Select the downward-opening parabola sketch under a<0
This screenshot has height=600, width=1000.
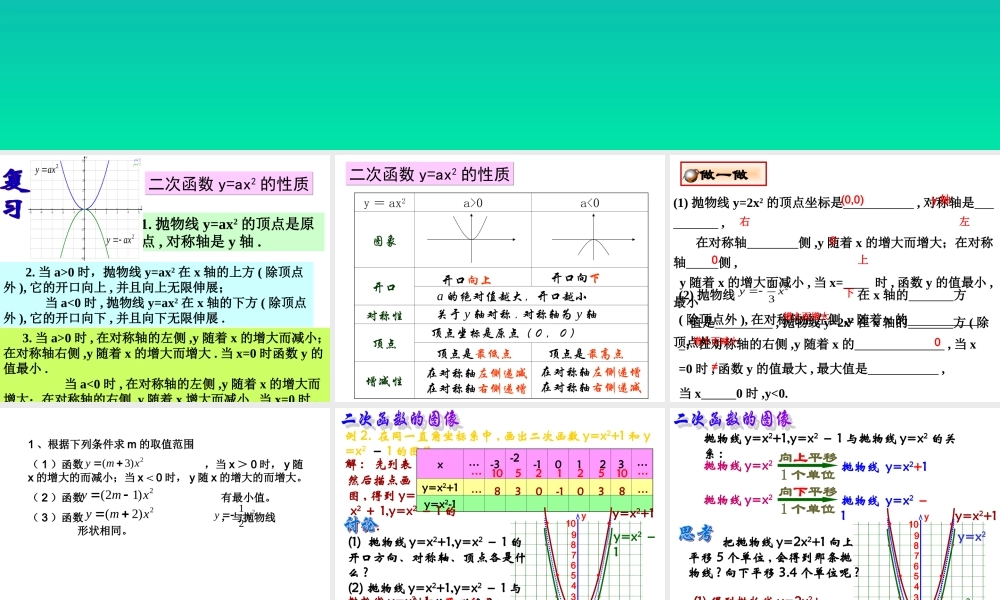tap(593, 239)
